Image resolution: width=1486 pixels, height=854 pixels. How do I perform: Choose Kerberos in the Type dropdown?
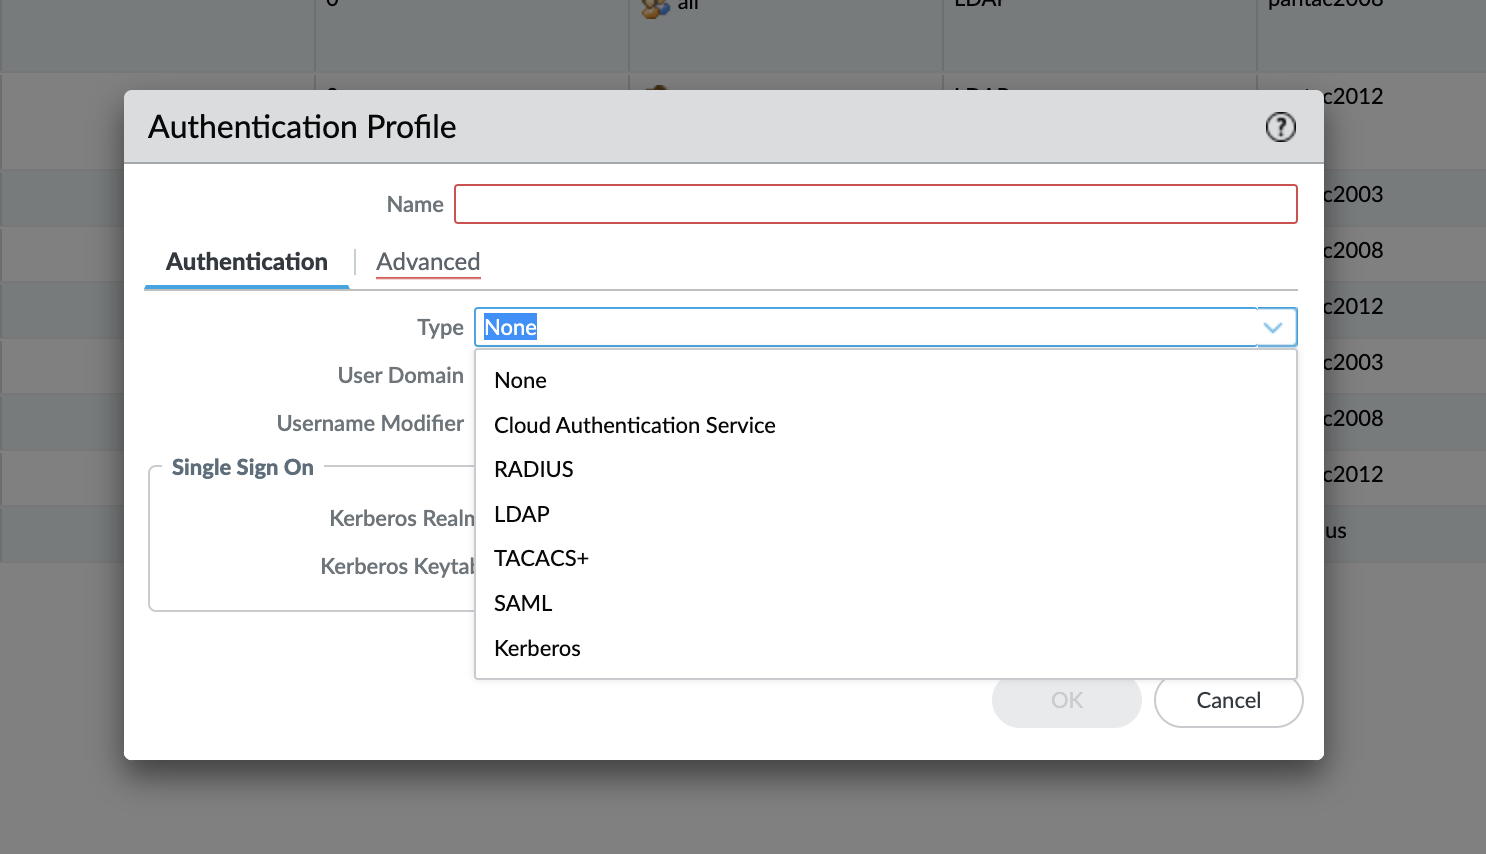coord(537,648)
